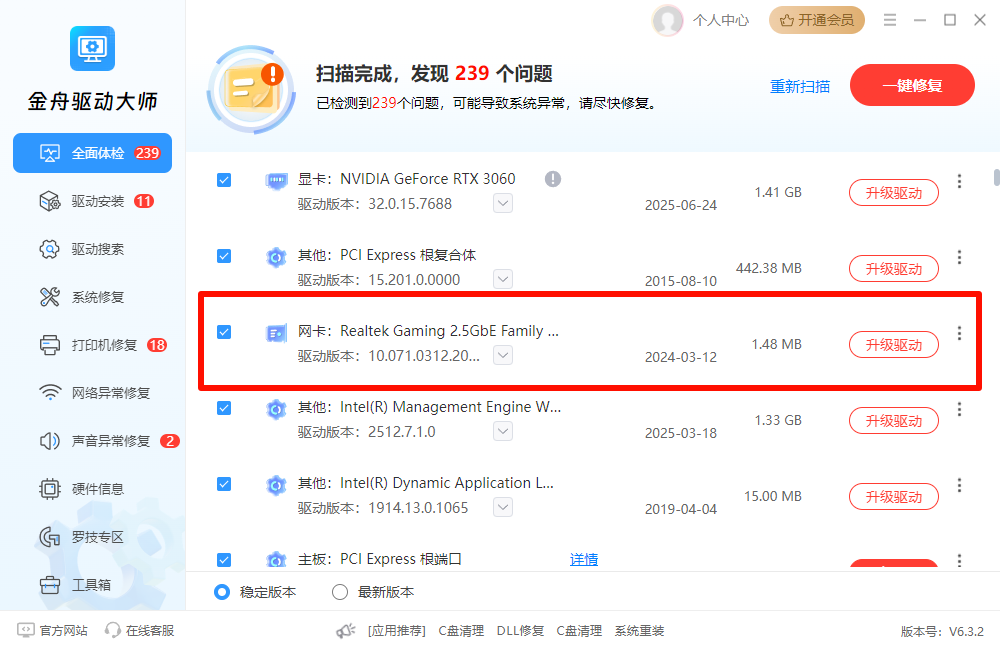Uncheck the PCI Express 根复合体 checkbox
This screenshot has width=1000, height=650.
pos(224,256)
